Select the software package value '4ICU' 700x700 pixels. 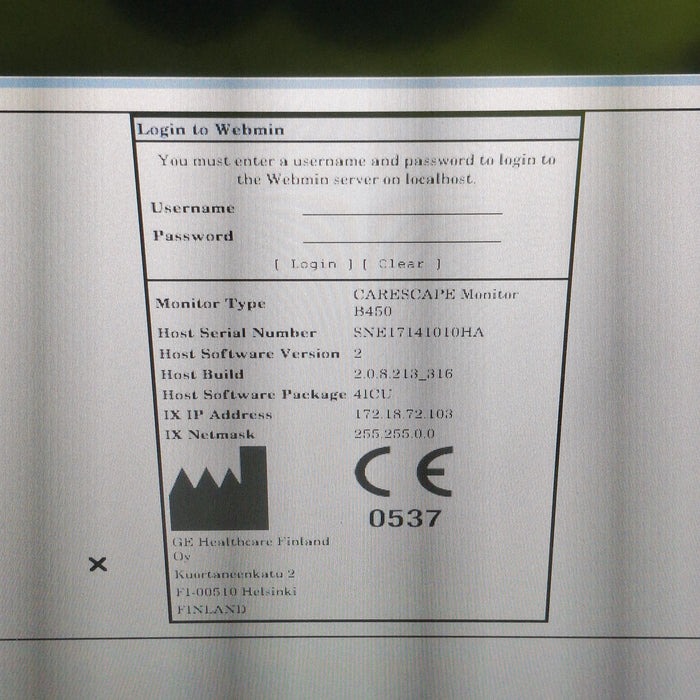[x=372, y=394]
